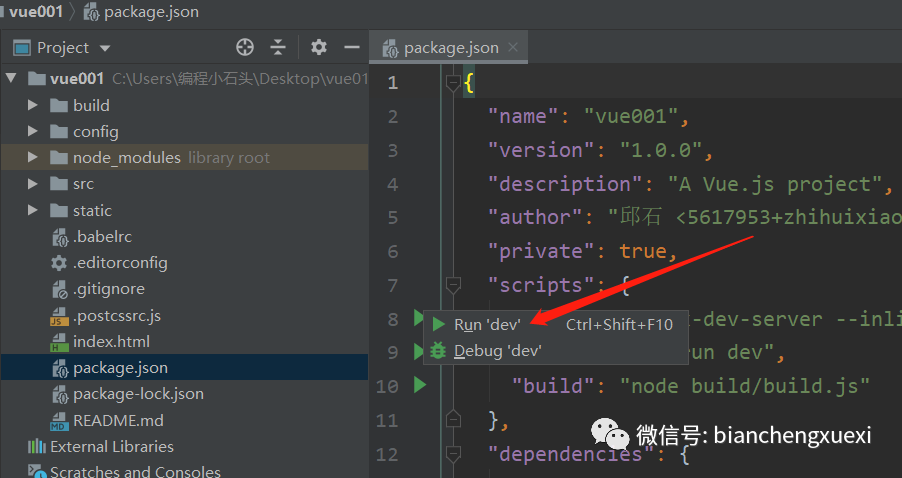Expand the config folder
This screenshot has width=902, height=478.
pyautogui.click(x=33, y=131)
